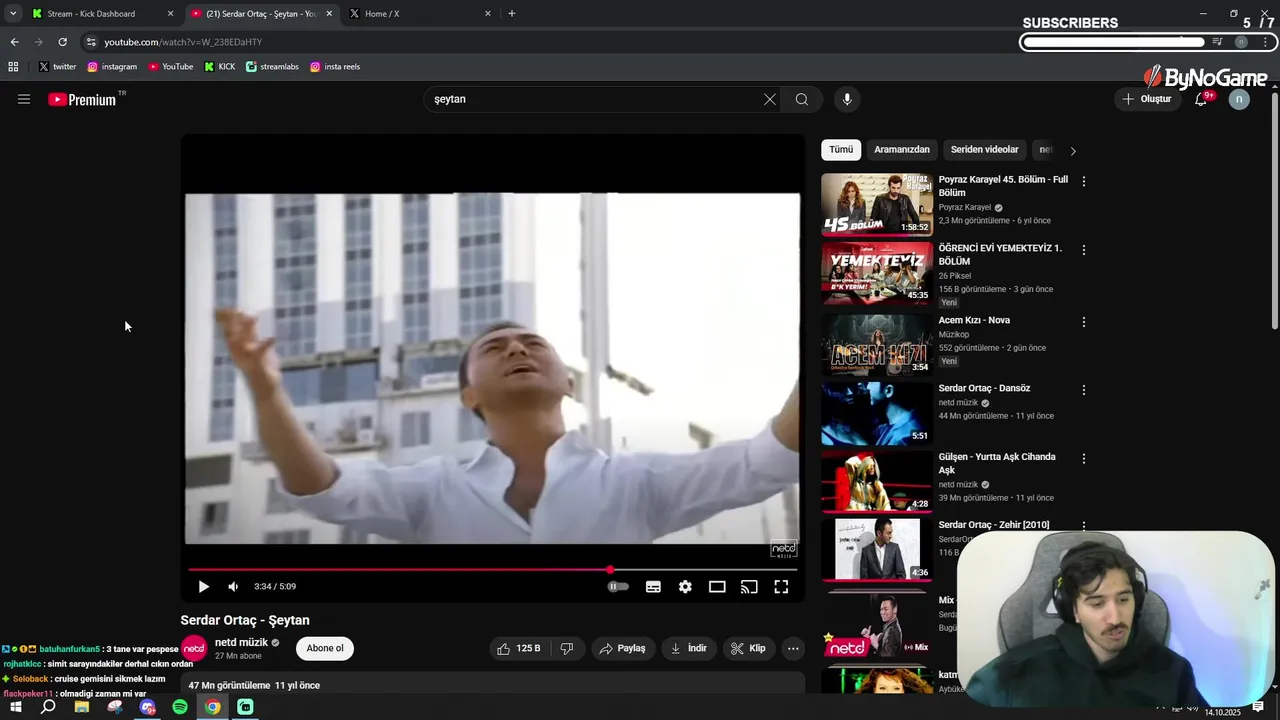1280x720 pixels.
Task: Open the YouTube guide hamburger menu
Action: 24,99
